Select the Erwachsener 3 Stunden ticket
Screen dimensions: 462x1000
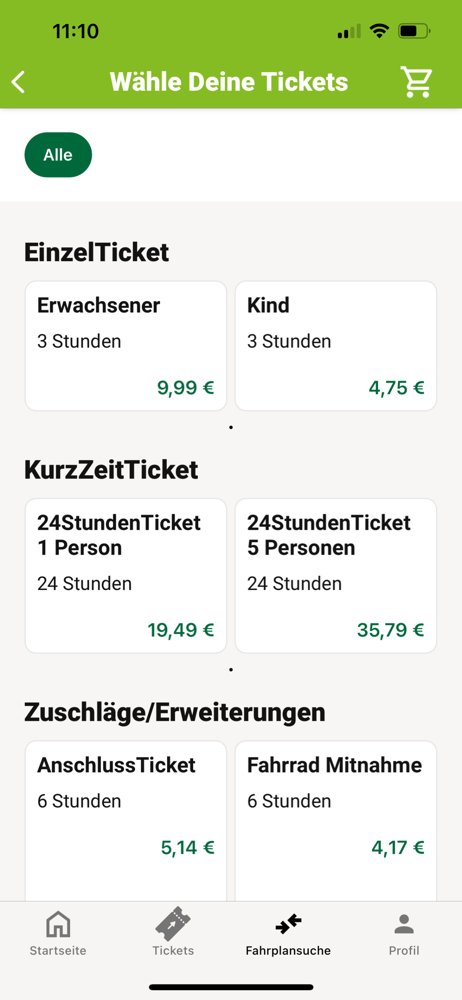[x=126, y=346]
